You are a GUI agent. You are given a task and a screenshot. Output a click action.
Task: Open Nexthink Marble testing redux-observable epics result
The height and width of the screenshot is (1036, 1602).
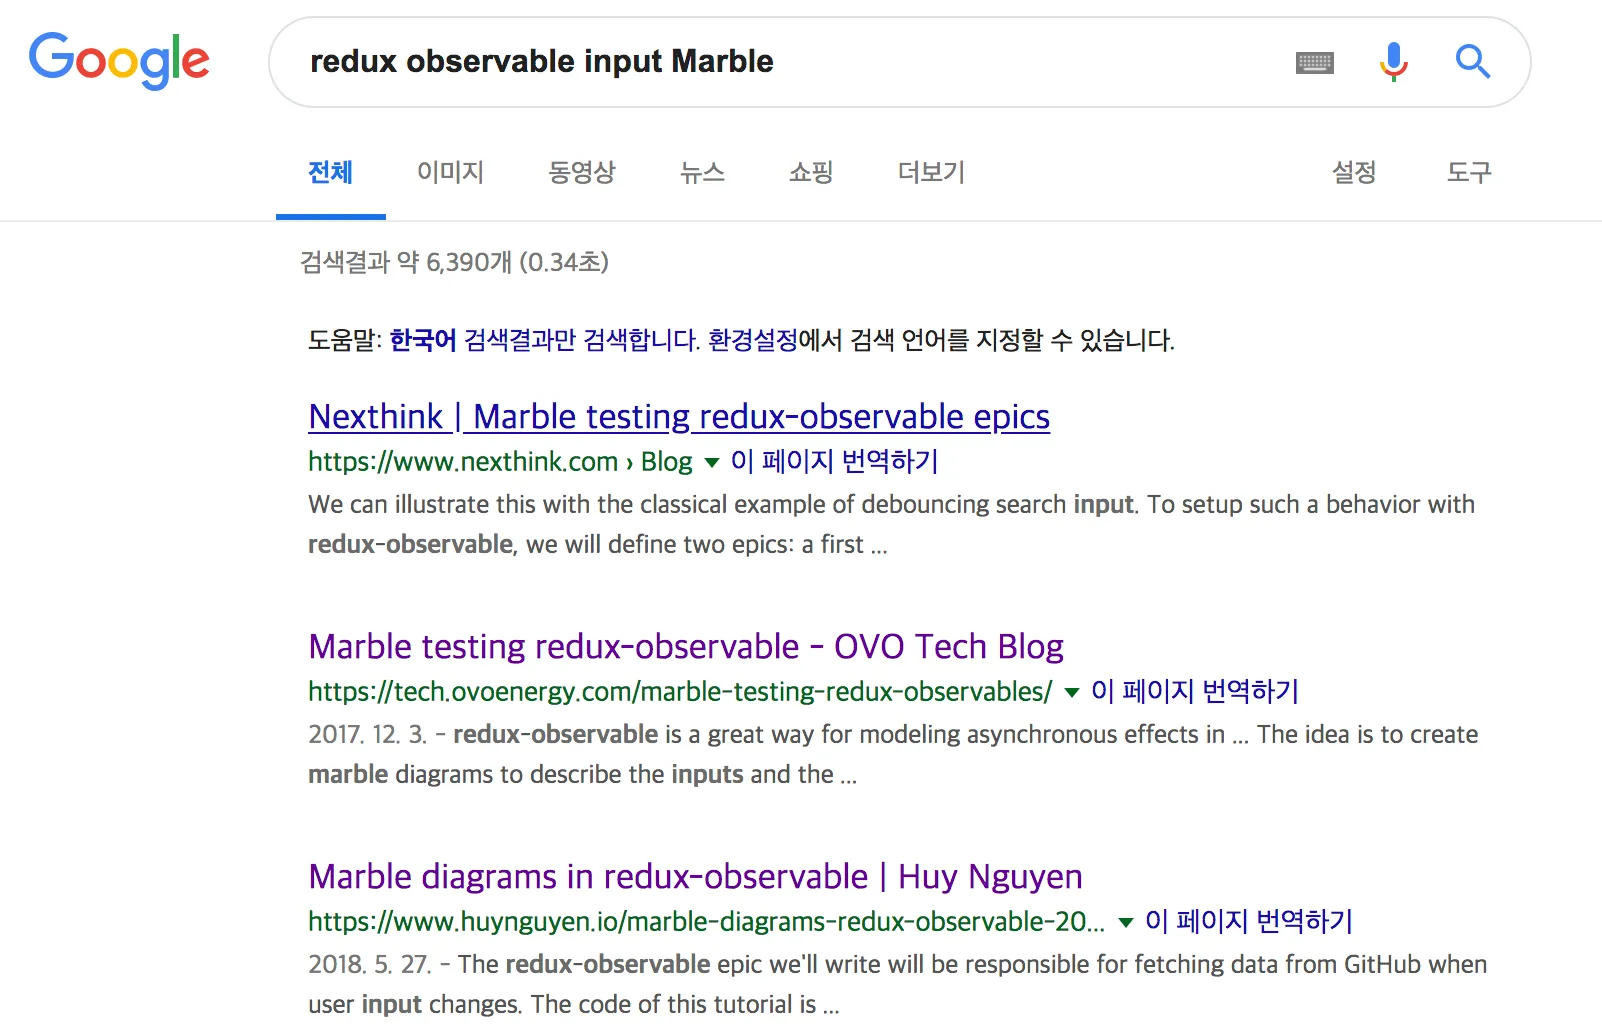tap(679, 416)
